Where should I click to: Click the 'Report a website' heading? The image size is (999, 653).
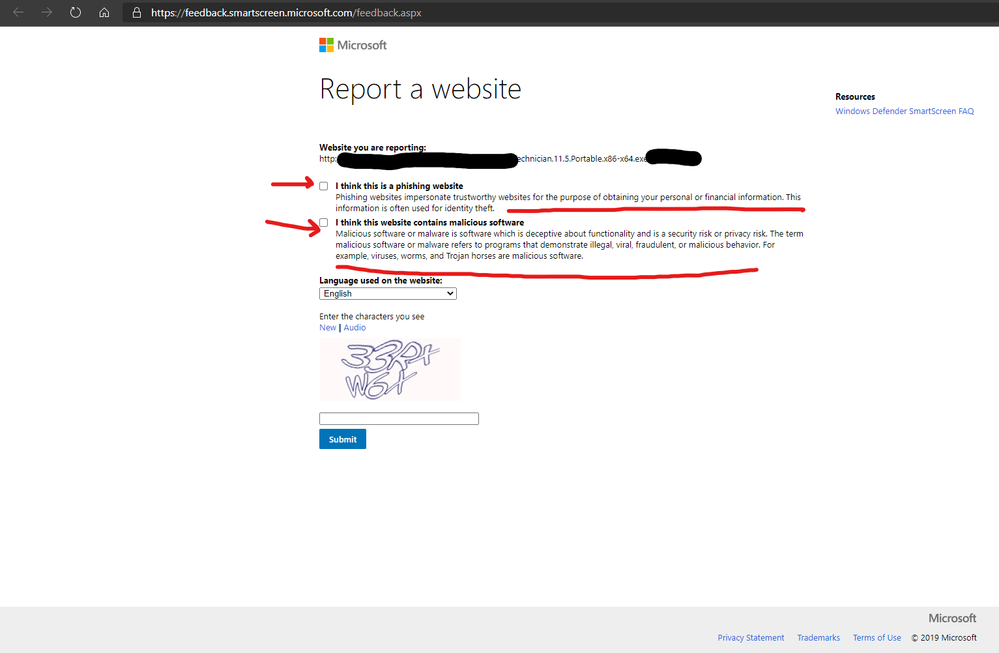(420, 89)
